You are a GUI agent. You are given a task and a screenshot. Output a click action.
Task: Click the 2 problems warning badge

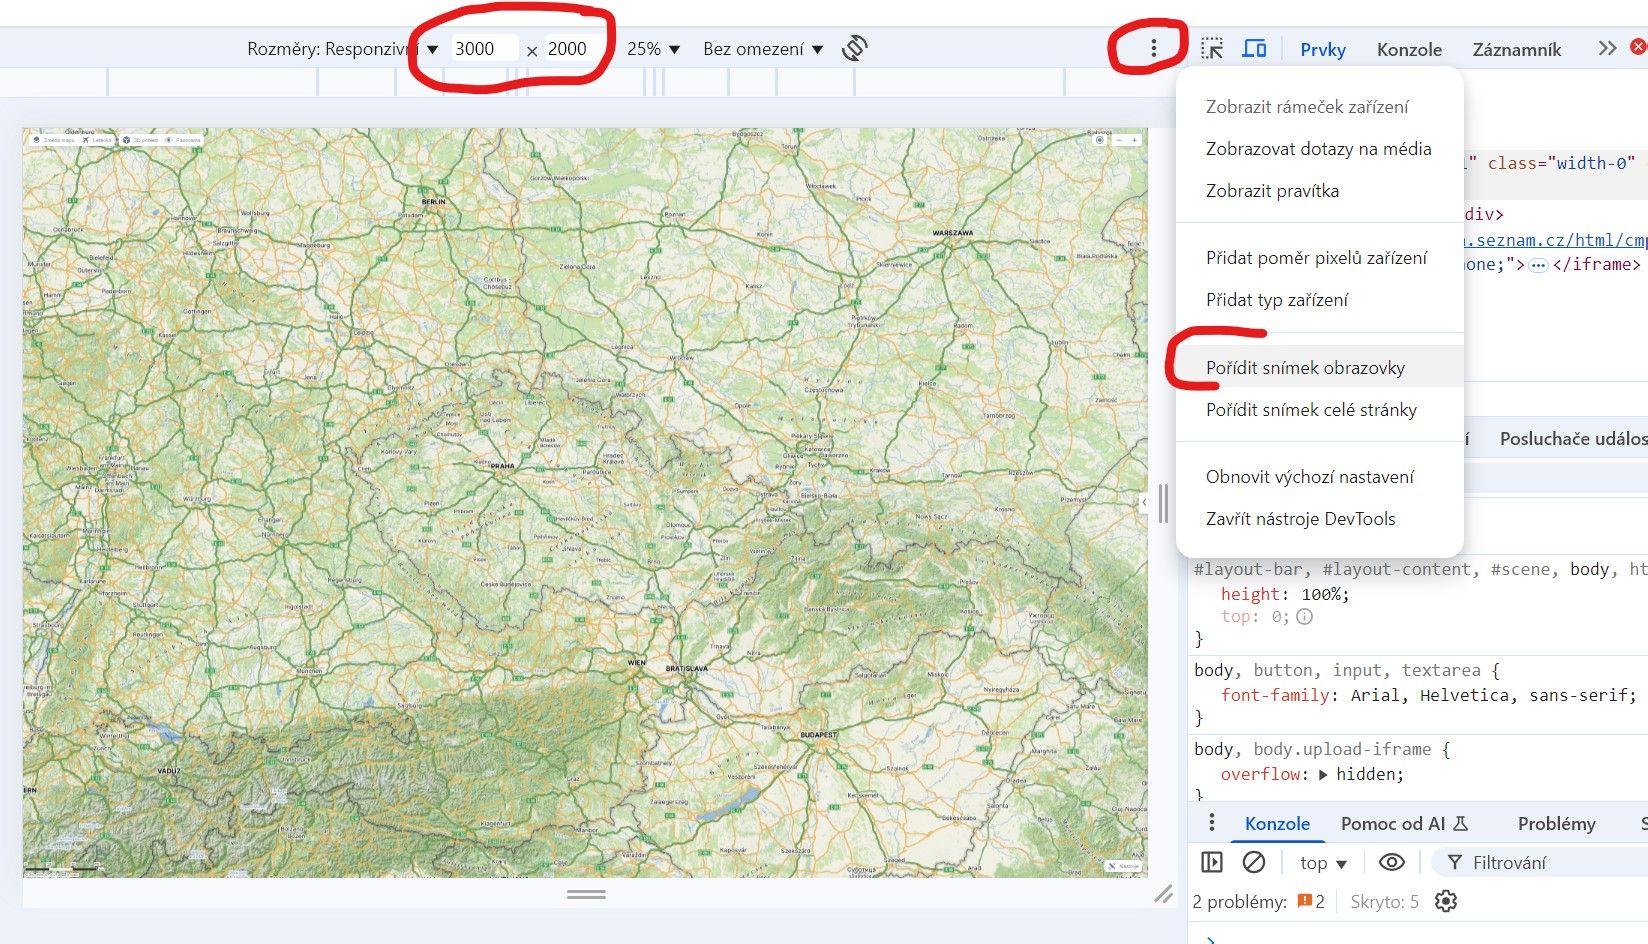point(1311,901)
